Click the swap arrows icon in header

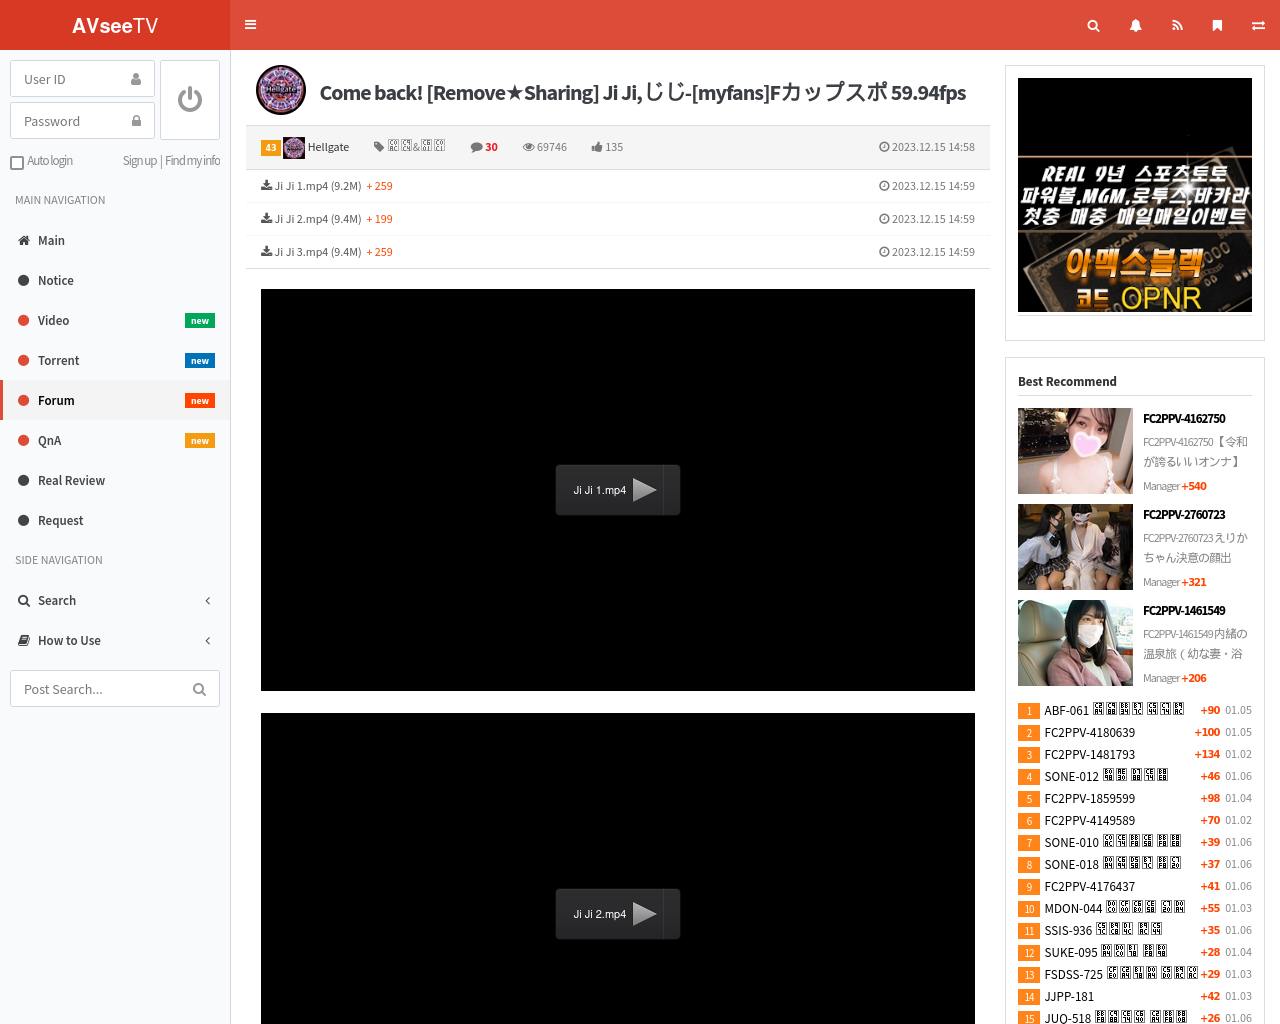click(1258, 26)
